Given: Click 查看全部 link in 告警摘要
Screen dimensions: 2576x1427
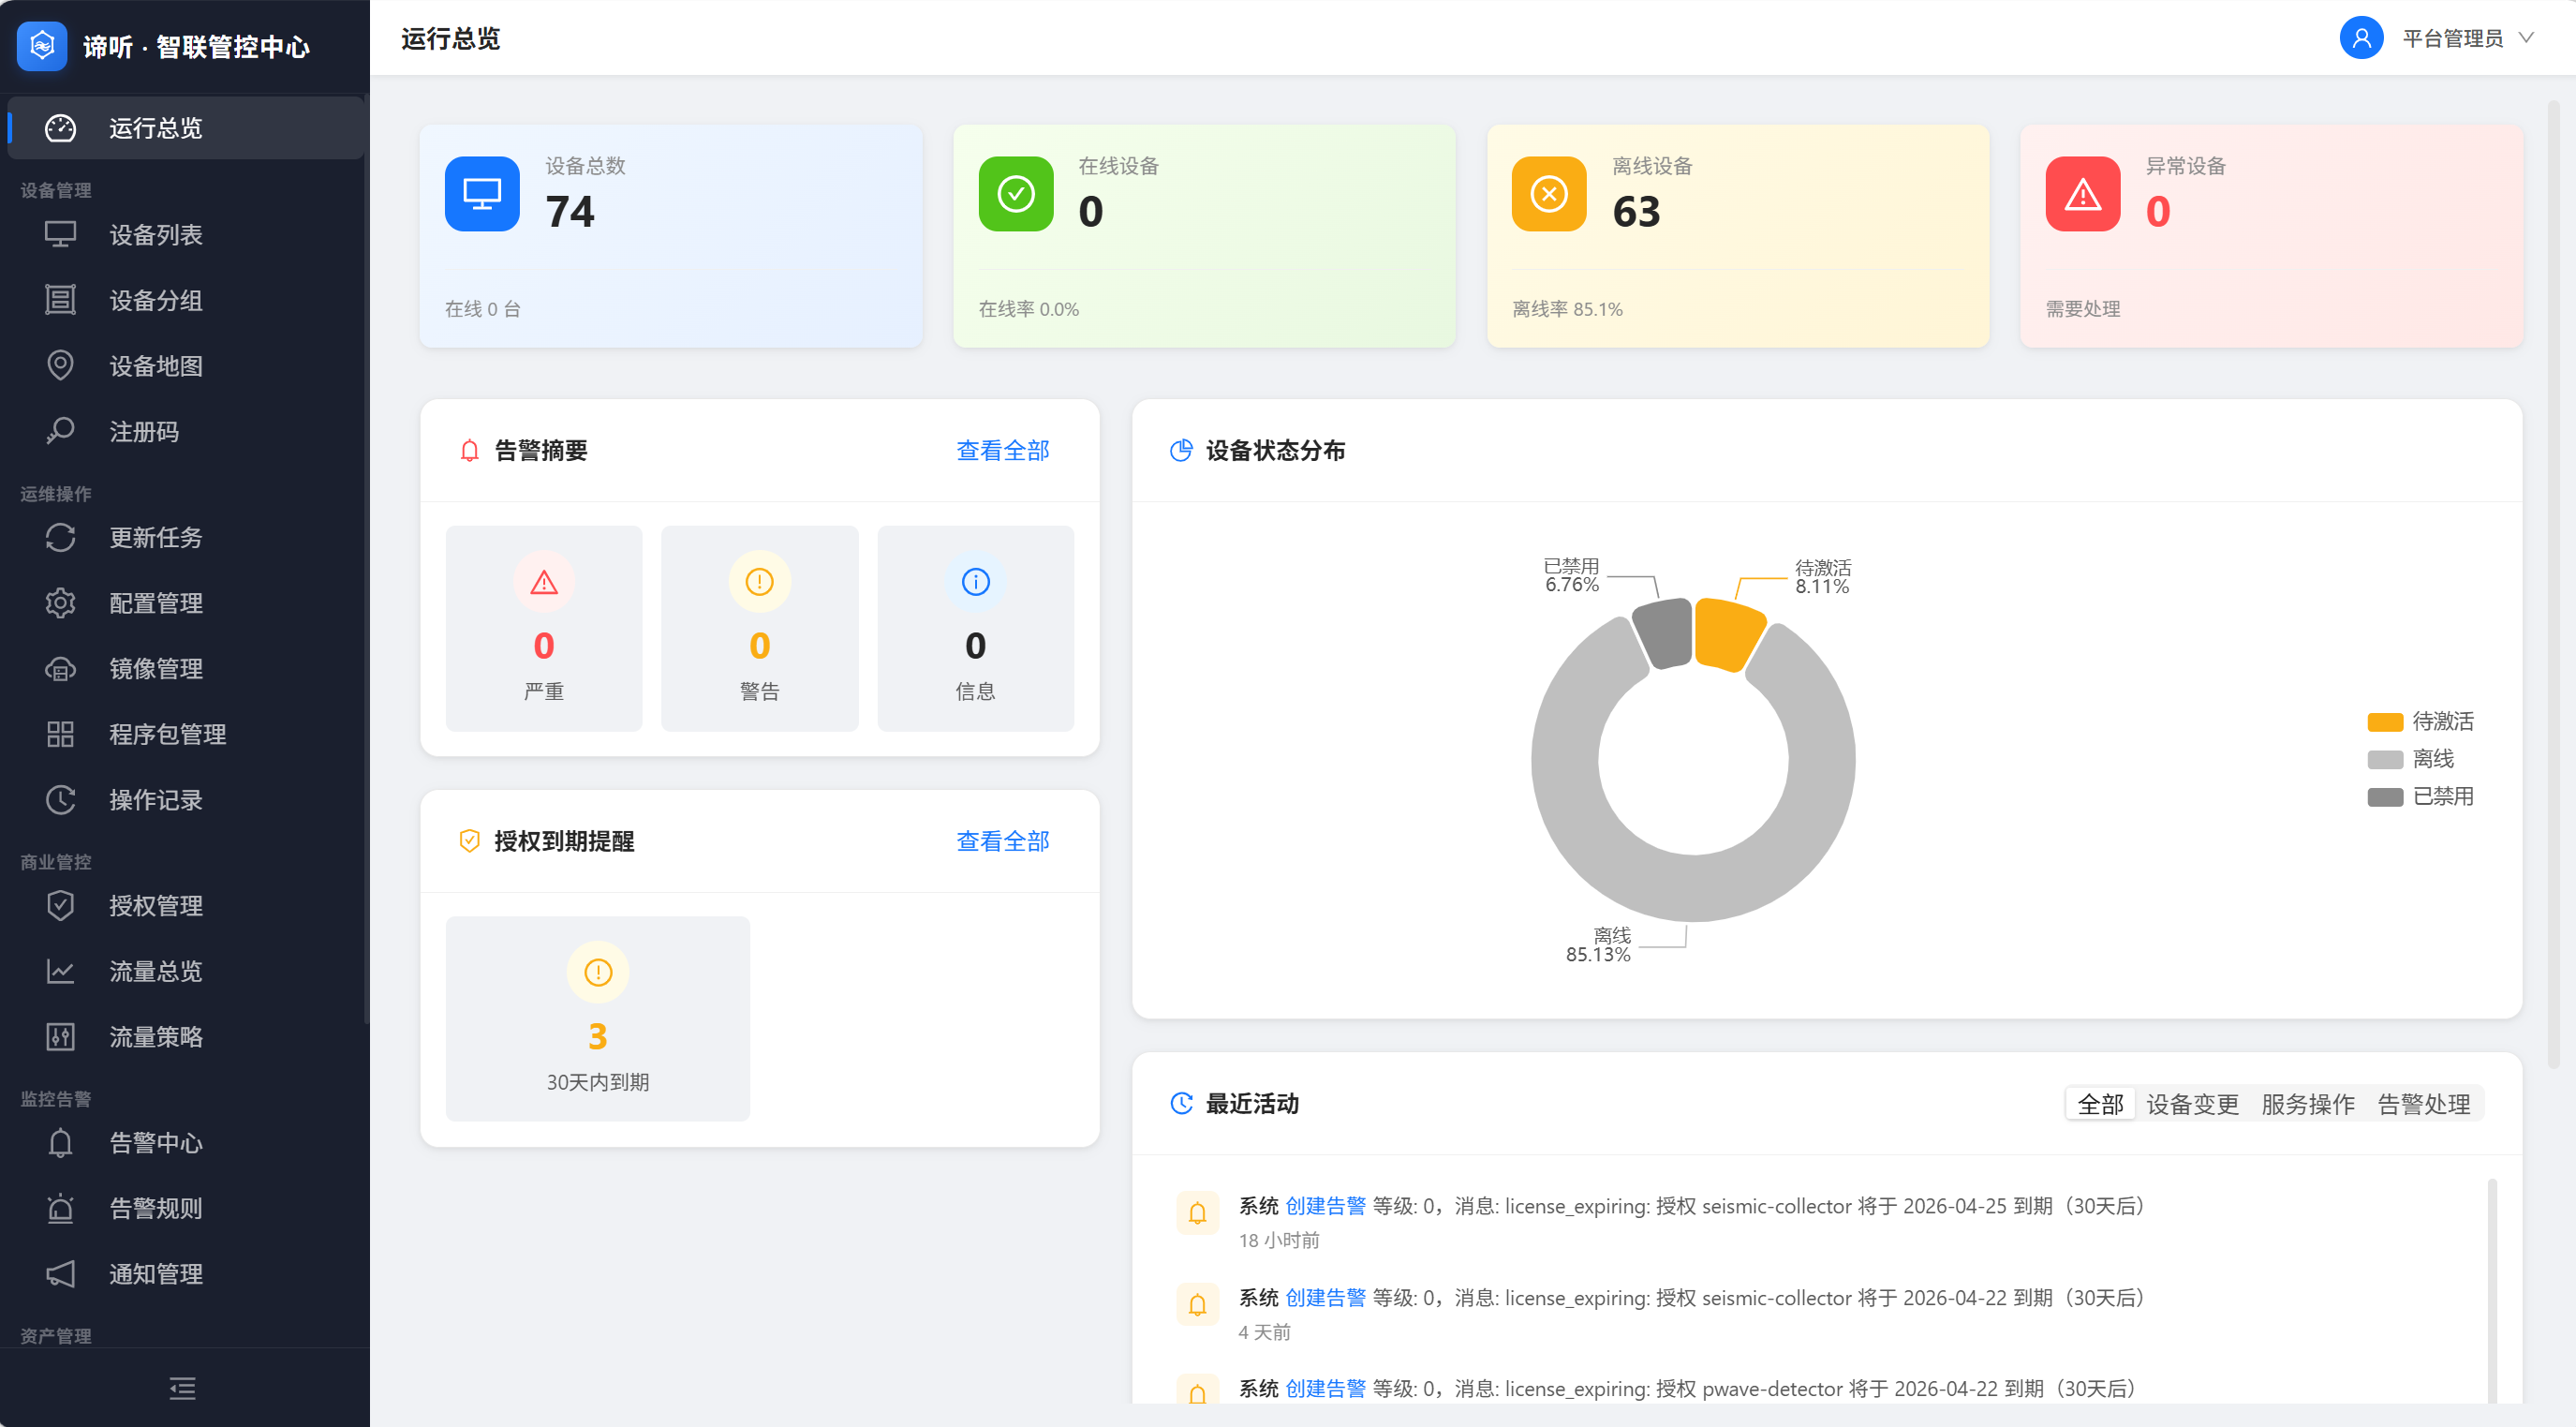Looking at the screenshot, I should pyautogui.click(x=1002, y=451).
